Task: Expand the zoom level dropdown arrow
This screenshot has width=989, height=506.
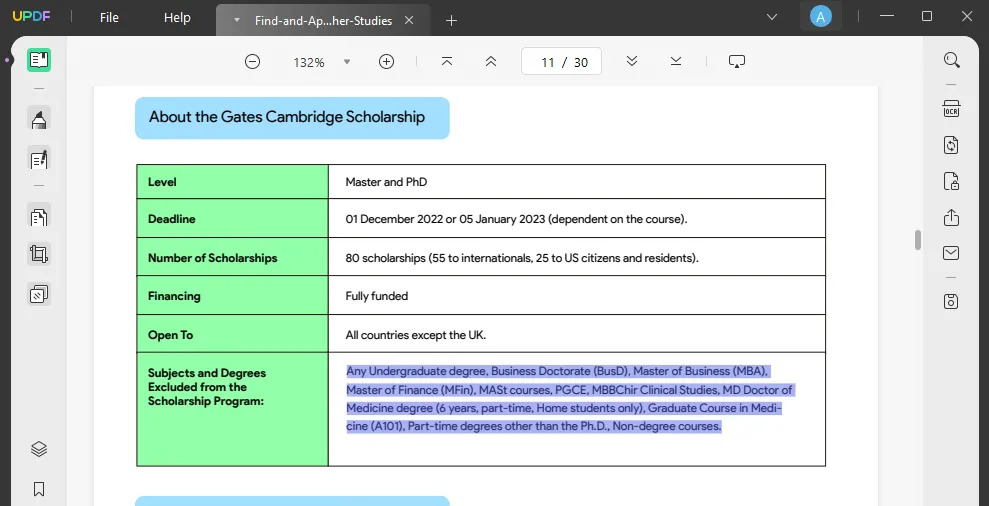Action: [x=347, y=62]
